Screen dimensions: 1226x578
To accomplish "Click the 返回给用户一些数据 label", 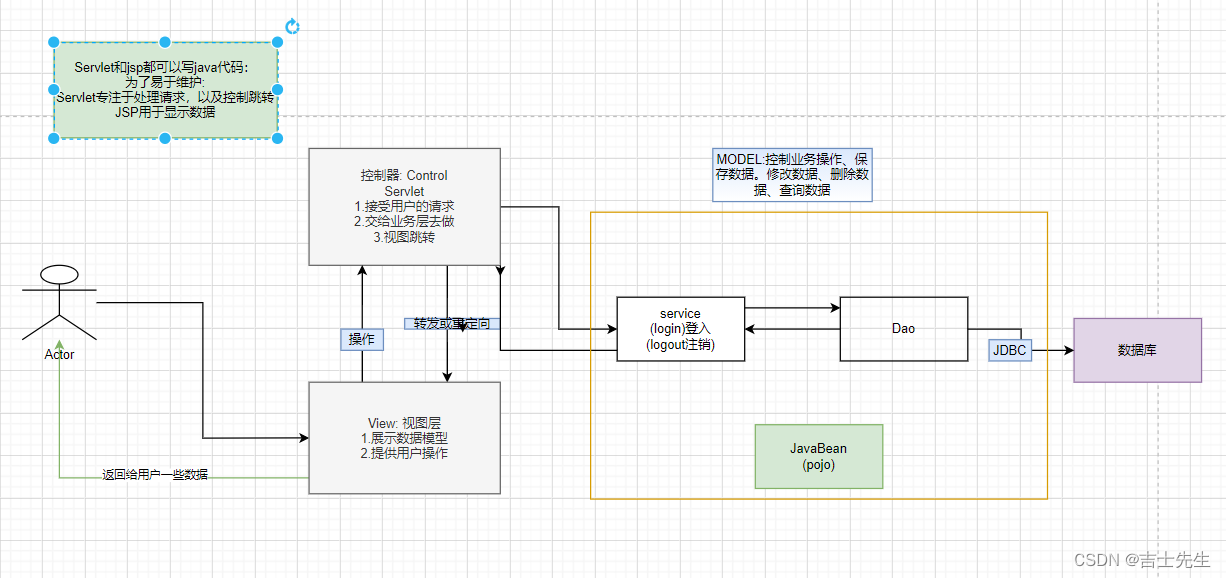I will point(155,474).
